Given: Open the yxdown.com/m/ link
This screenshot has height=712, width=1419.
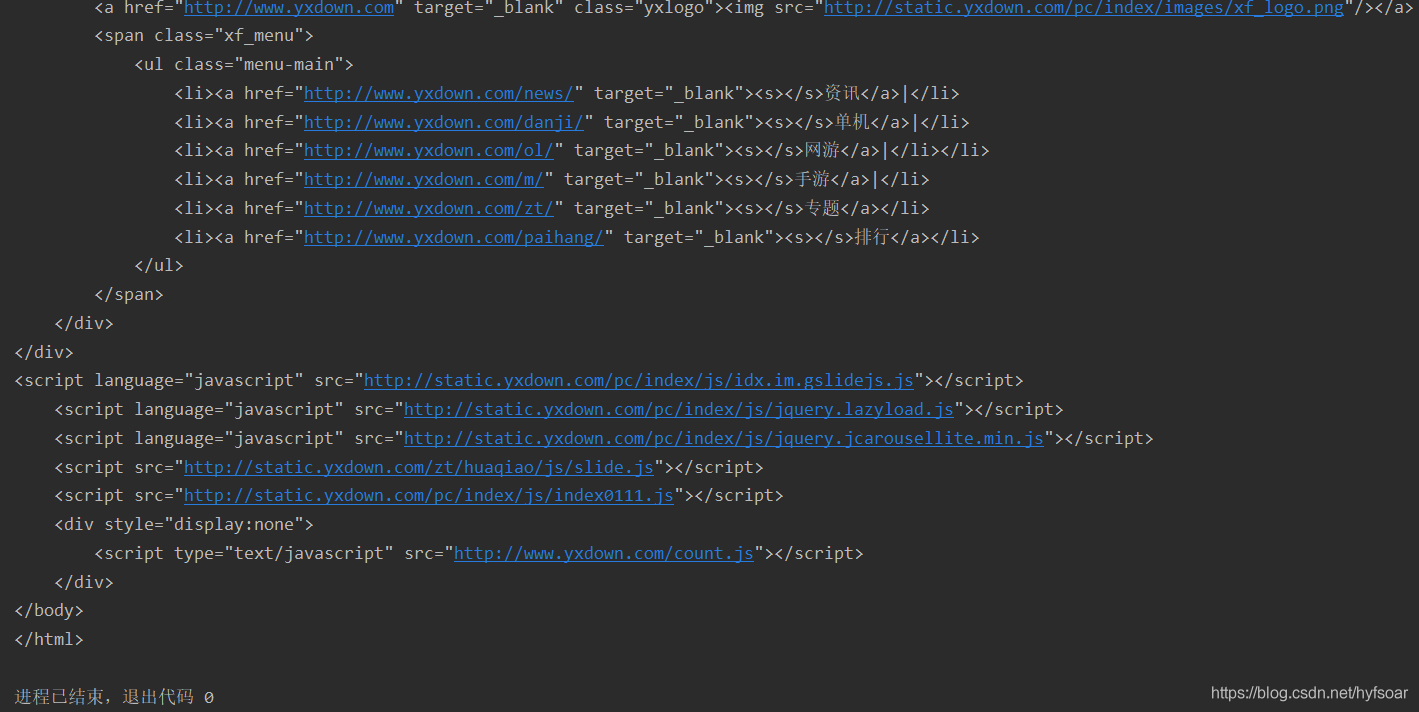Looking at the screenshot, I should (x=424, y=179).
